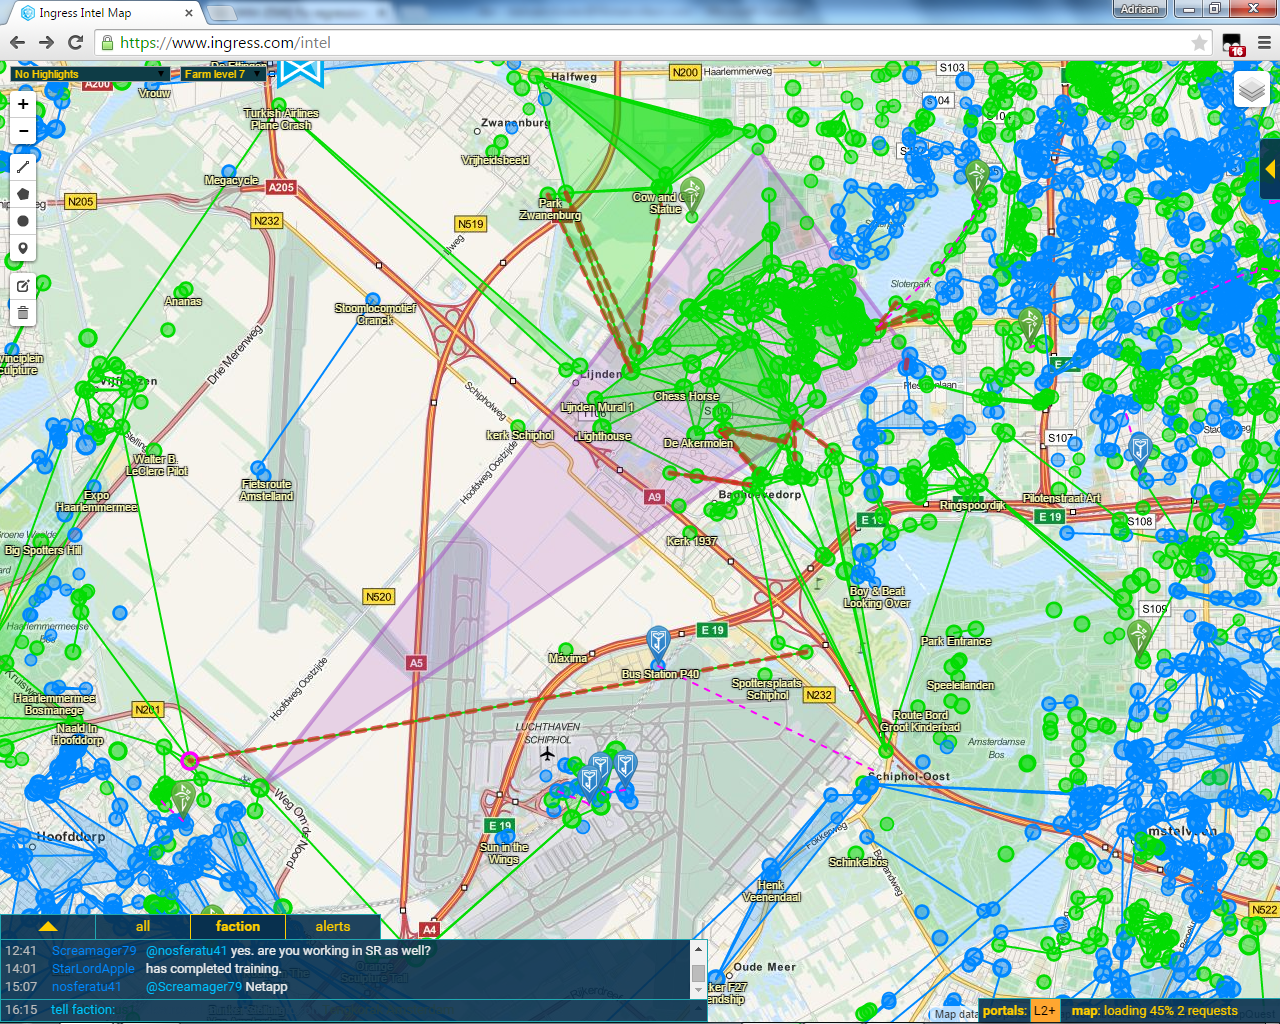Close the Ingress Intel Map tab
The height and width of the screenshot is (1024, 1280).
point(189,13)
